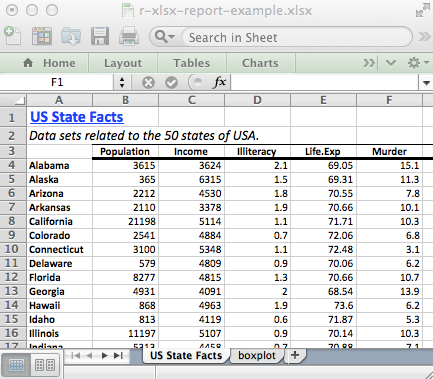Viewport: 433px width, 379px height.
Task: Select Florida income value 4815
Action: (191, 278)
